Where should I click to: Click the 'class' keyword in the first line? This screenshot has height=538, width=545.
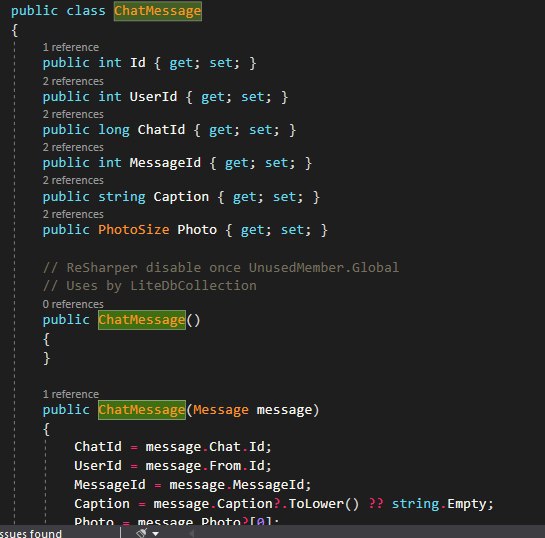86,11
